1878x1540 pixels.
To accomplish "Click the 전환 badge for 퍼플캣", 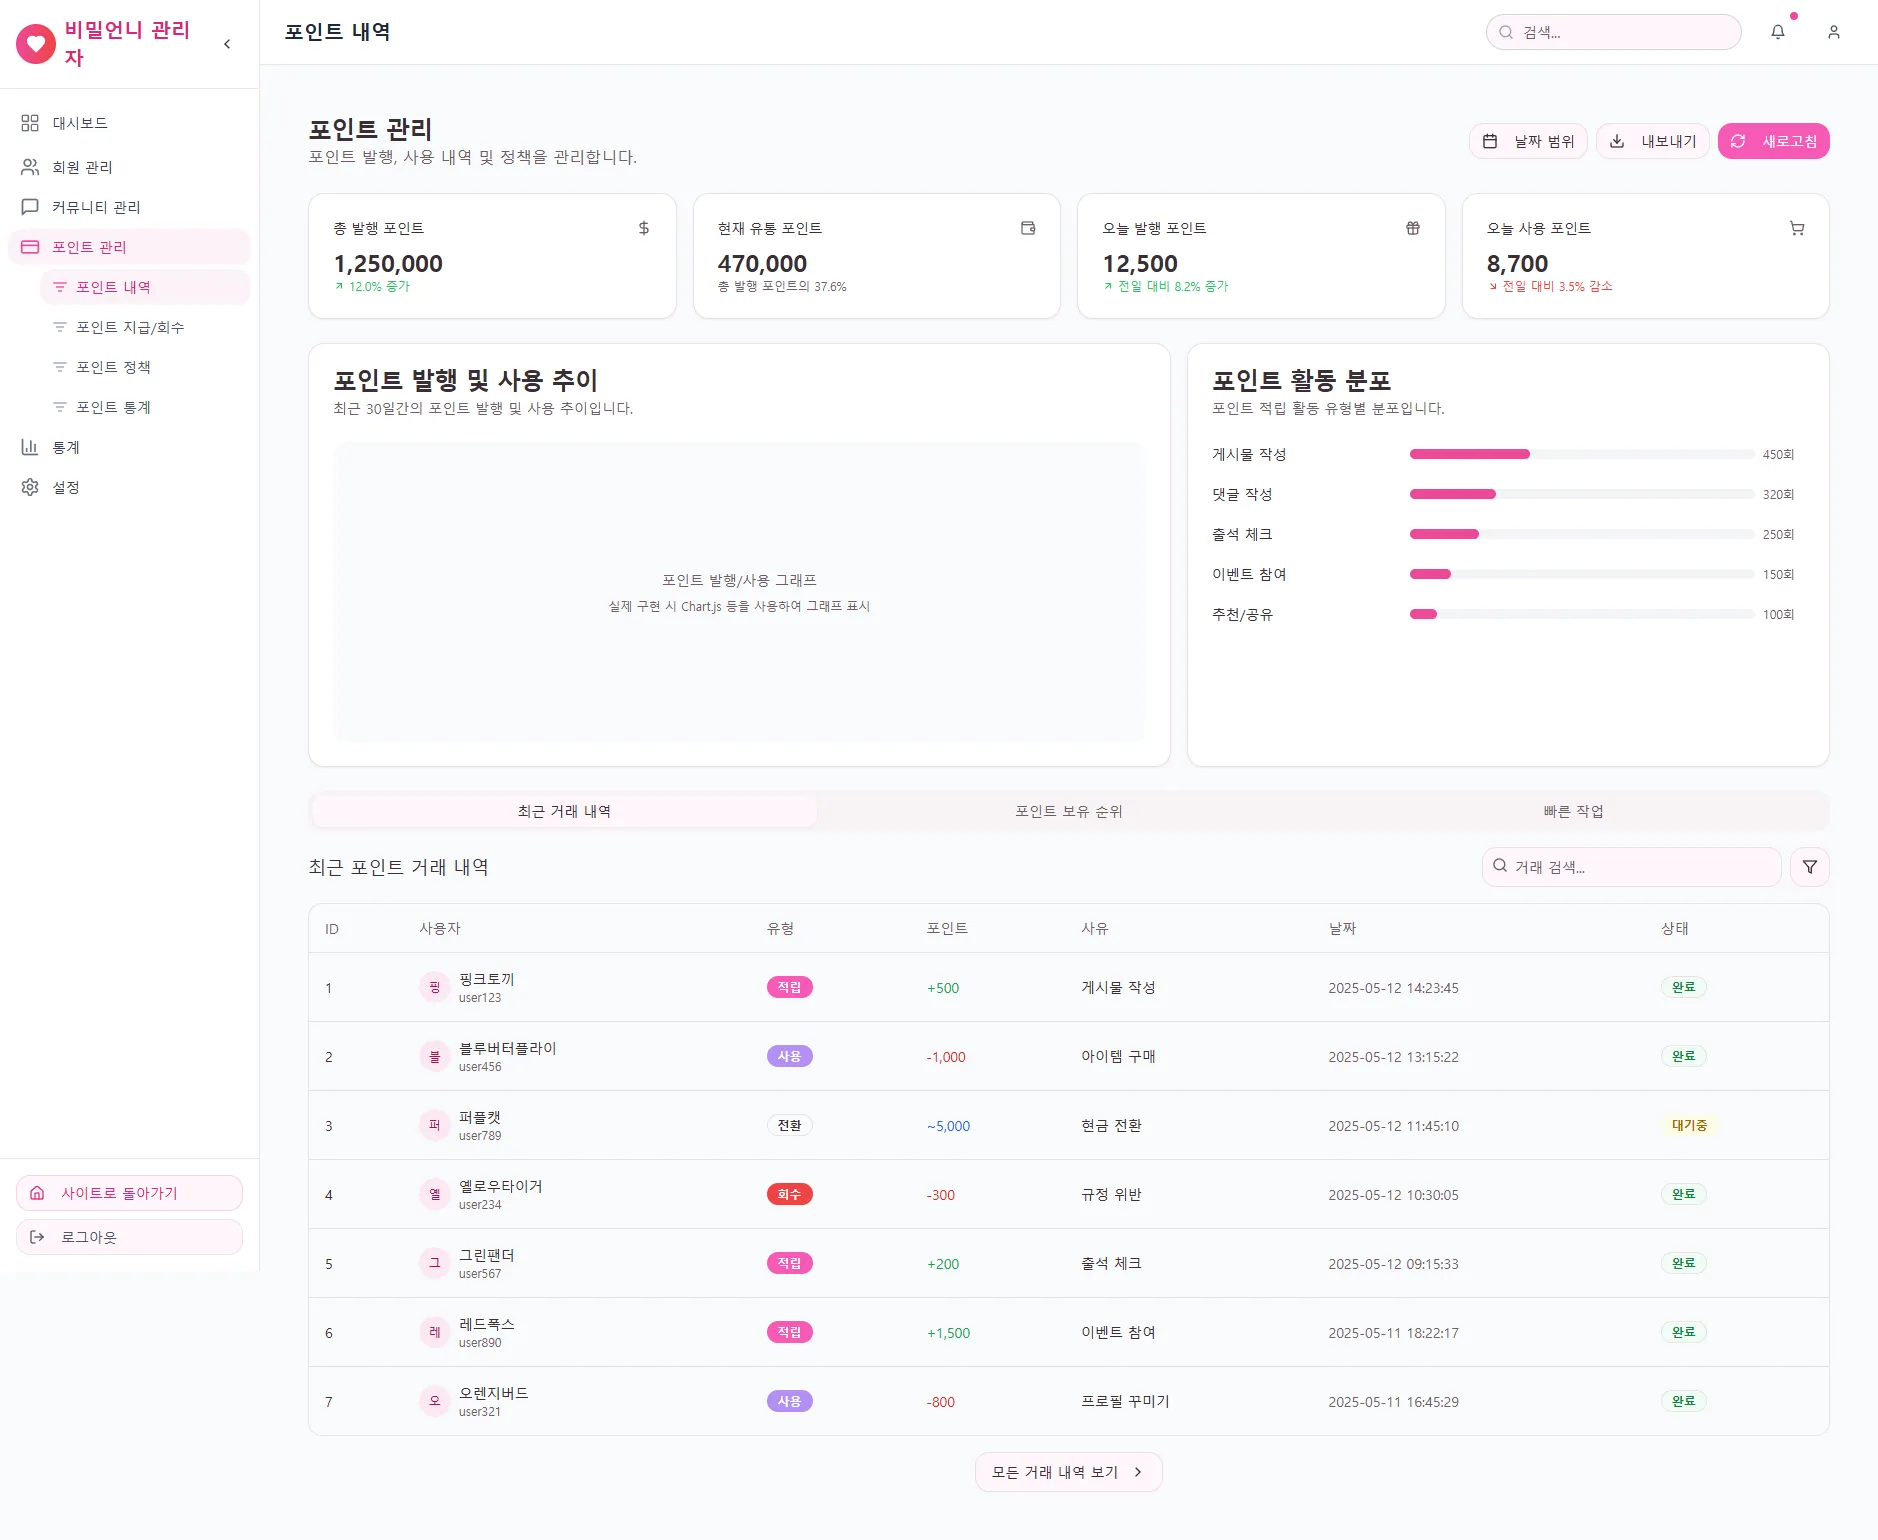I will point(790,1125).
